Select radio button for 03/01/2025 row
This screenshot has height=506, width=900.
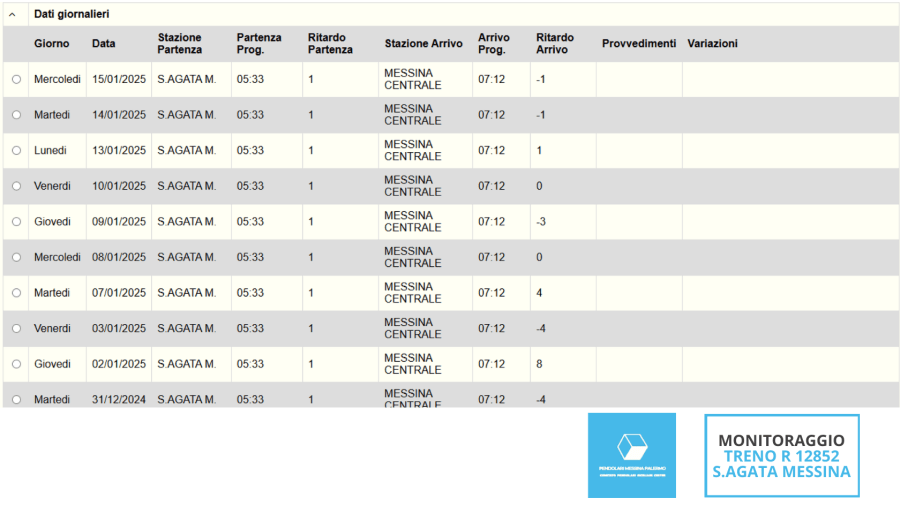[x=16, y=328]
